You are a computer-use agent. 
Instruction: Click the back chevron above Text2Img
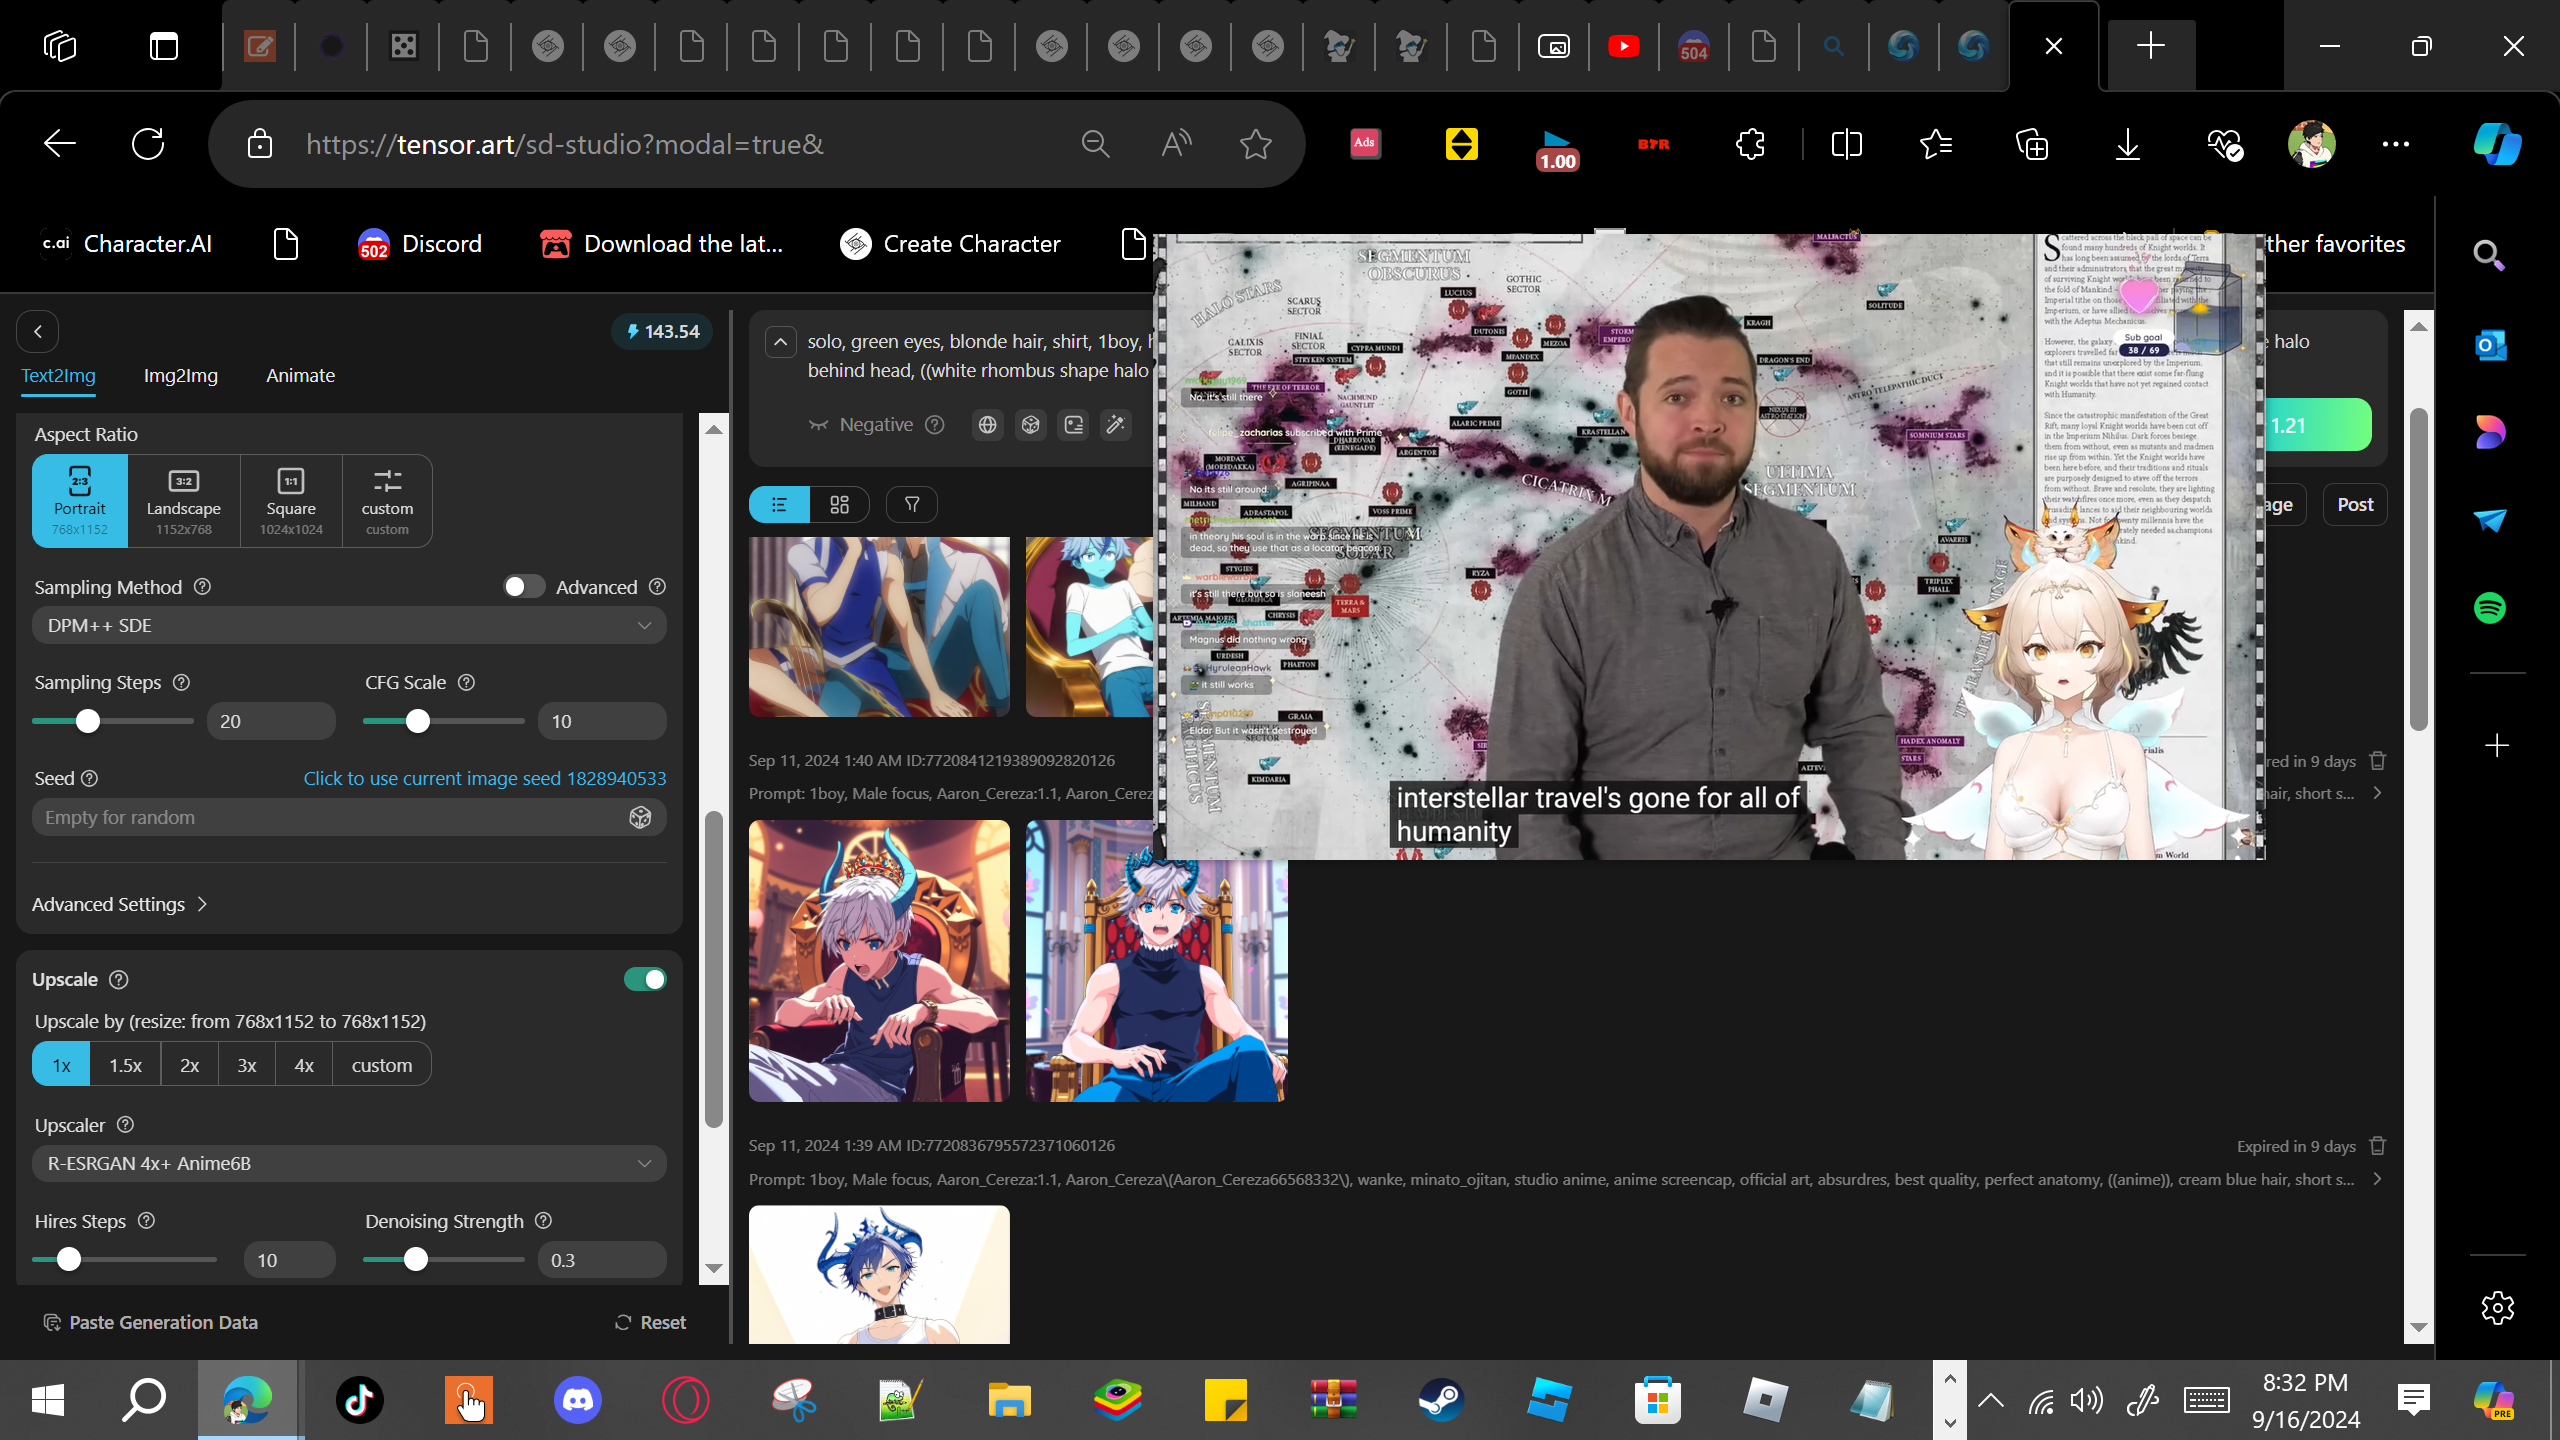[x=38, y=331]
